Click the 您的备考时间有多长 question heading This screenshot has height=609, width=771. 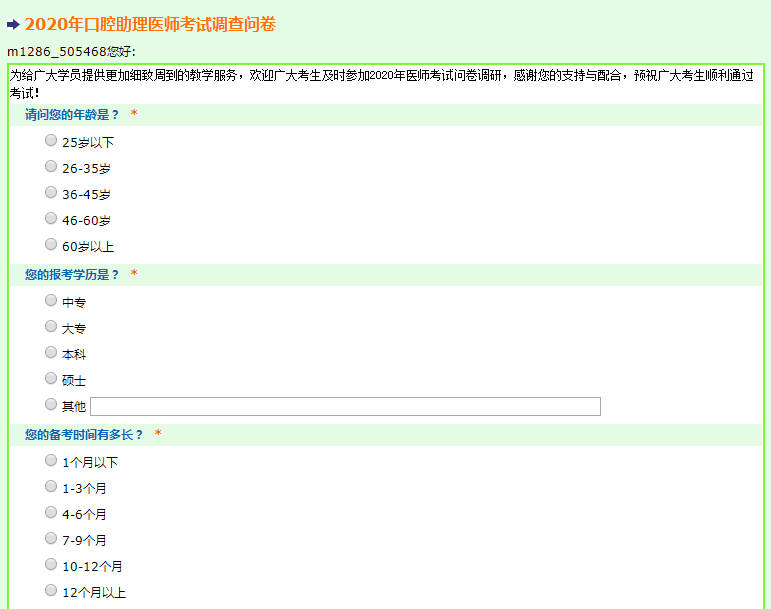pyautogui.click(x=84, y=435)
